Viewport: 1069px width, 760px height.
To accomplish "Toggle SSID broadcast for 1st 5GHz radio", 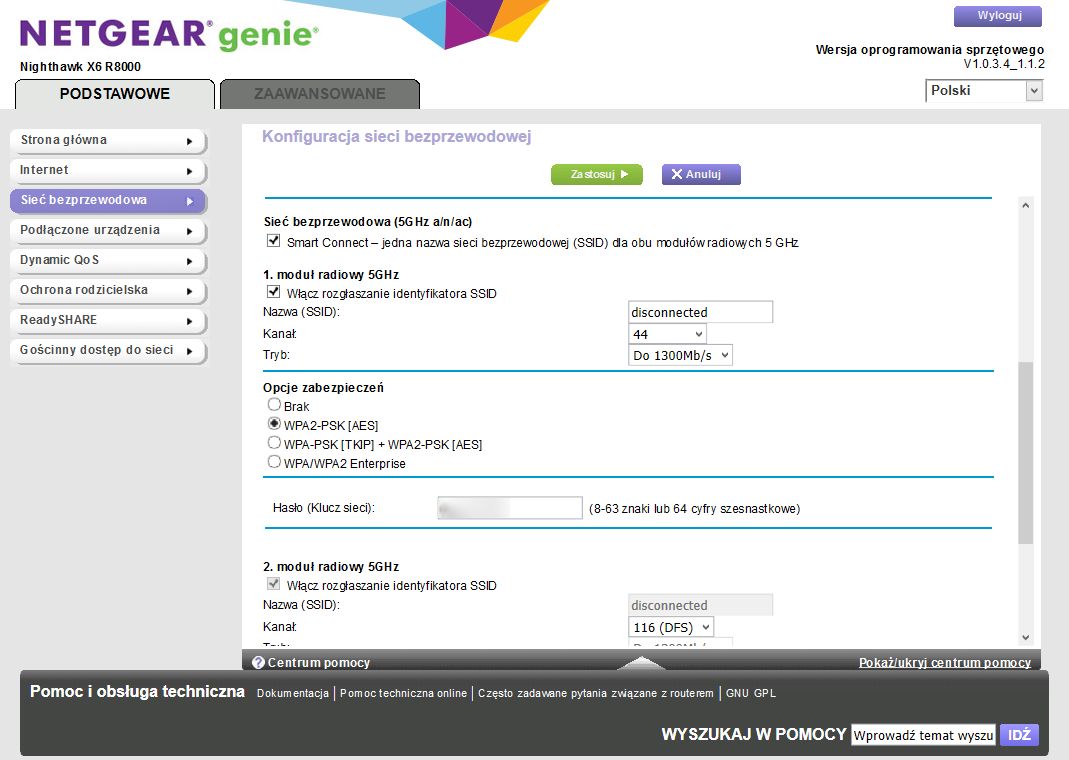I will click(x=273, y=292).
